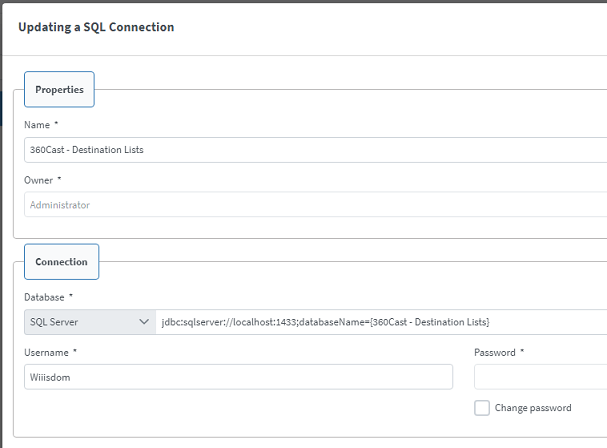Select the Properties section header
Viewport: 607px width, 448px height.
pos(59,89)
